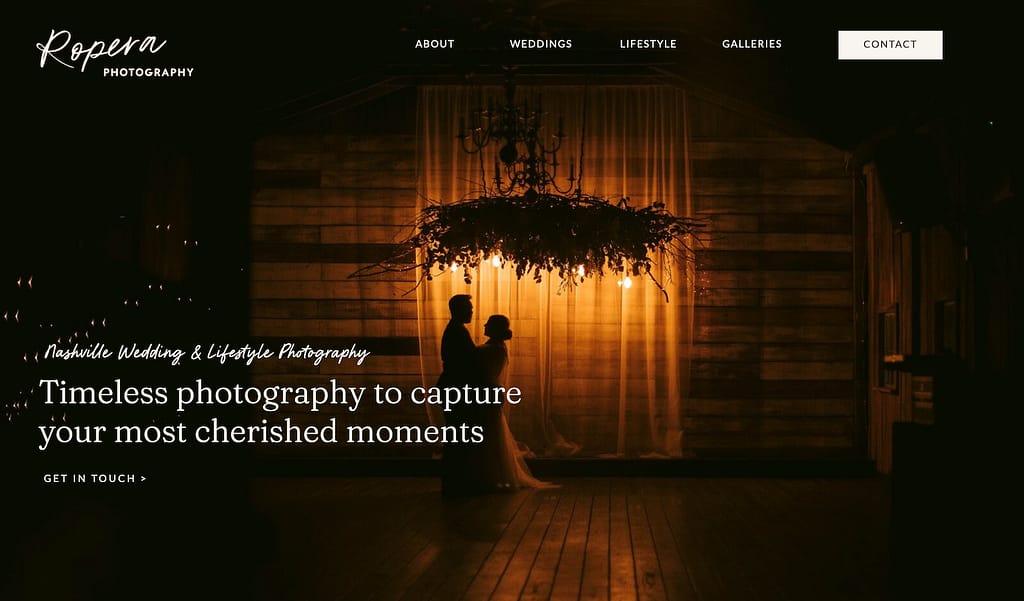This screenshot has width=1024, height=601.
Task: Click the arrow after Get In Touch
Action: click(144, 478)
